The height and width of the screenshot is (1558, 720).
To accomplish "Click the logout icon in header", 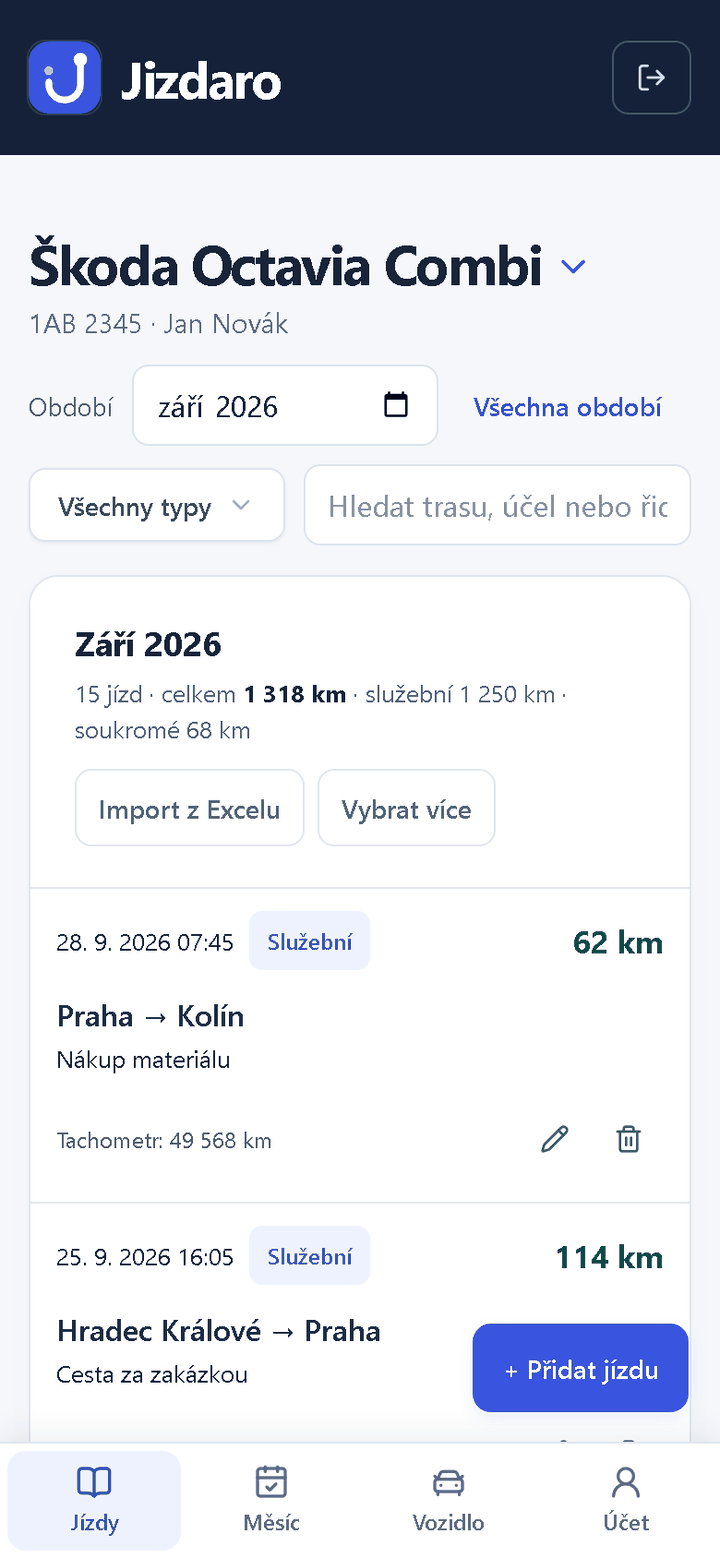I will pyautogui.click(x=651, y=77).
